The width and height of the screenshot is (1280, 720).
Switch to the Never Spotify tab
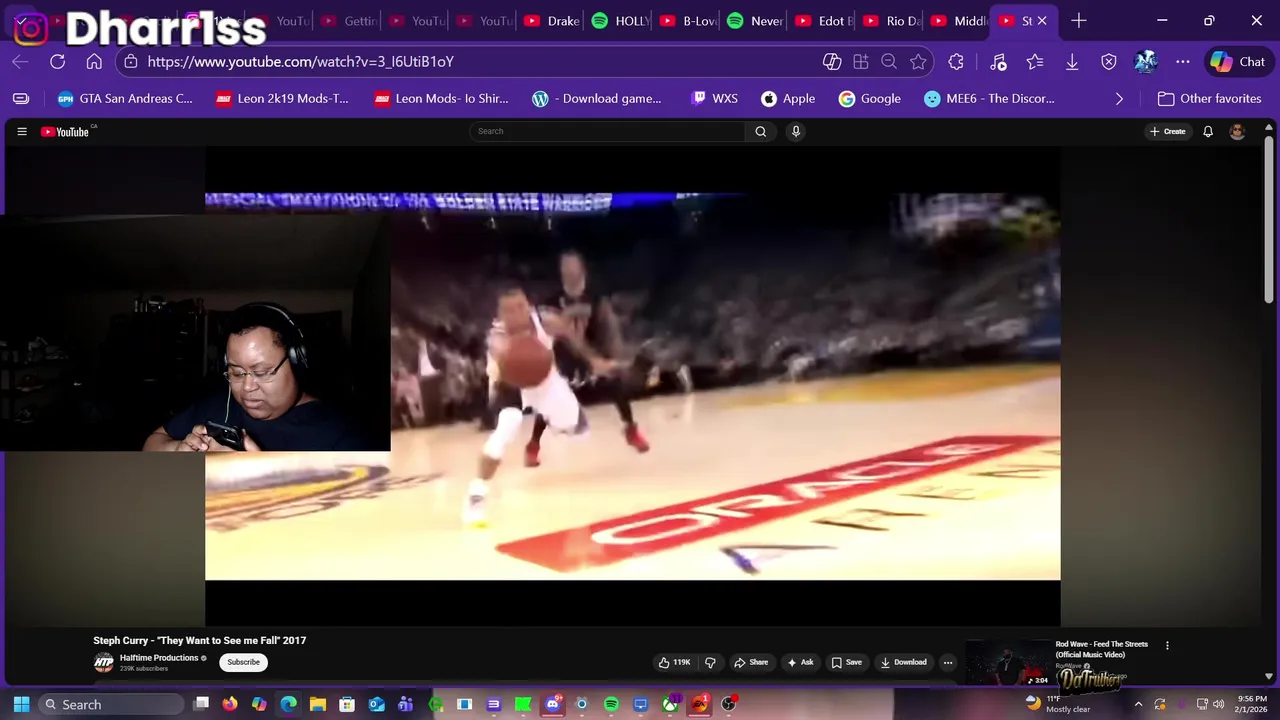click(755, 20)
